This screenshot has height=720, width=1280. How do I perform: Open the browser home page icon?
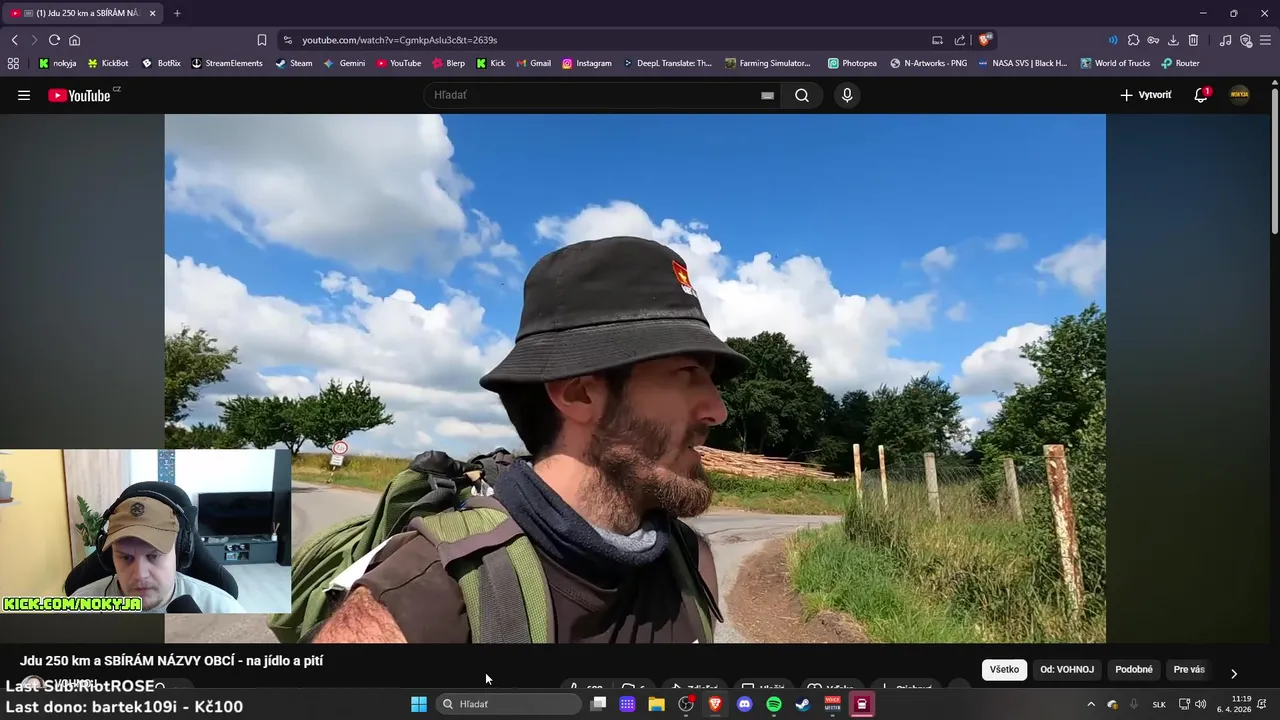tap(74, 40)
